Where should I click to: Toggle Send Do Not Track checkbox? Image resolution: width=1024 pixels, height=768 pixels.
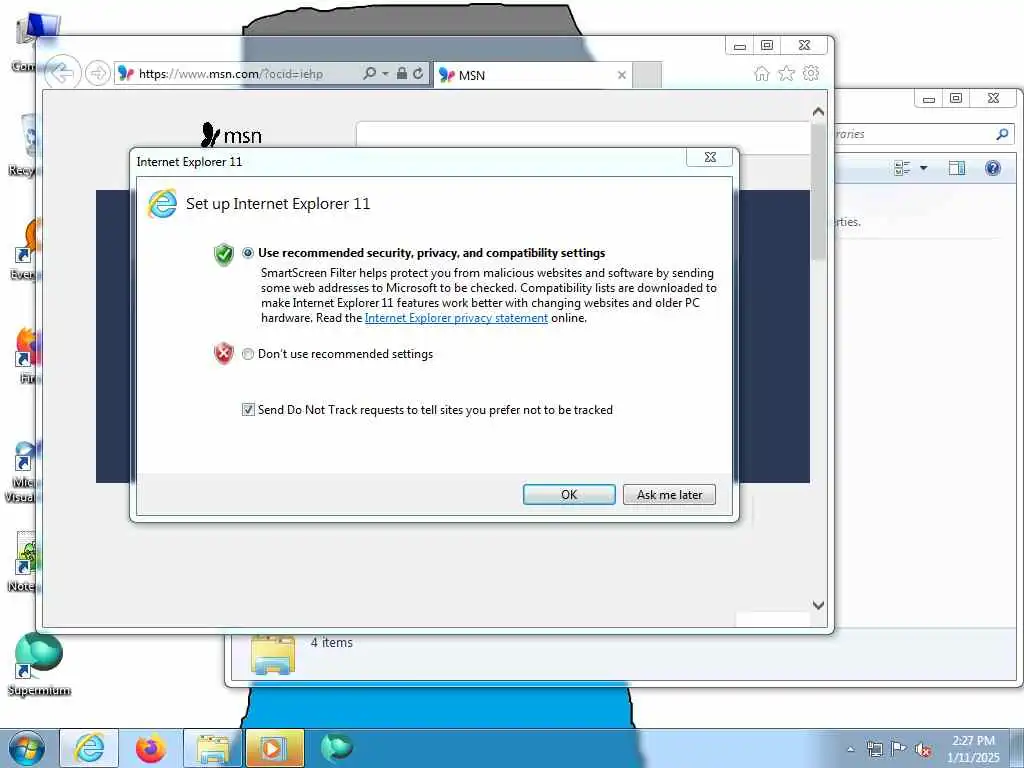(x=248, y=409)
